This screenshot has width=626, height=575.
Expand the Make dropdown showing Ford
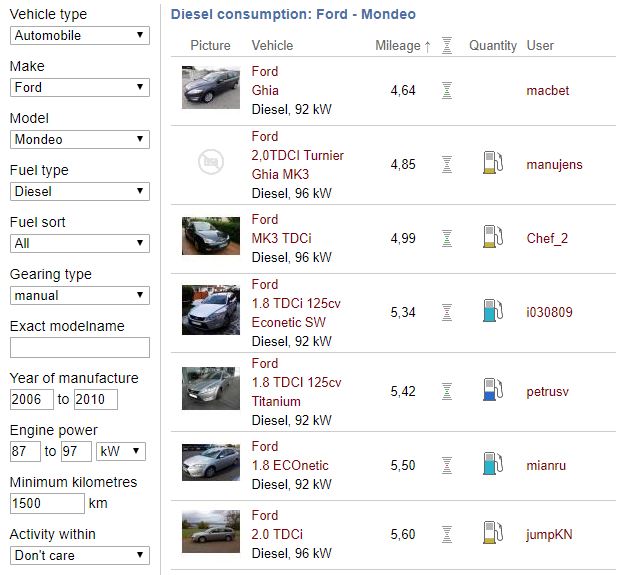click(x=80, y=87)
